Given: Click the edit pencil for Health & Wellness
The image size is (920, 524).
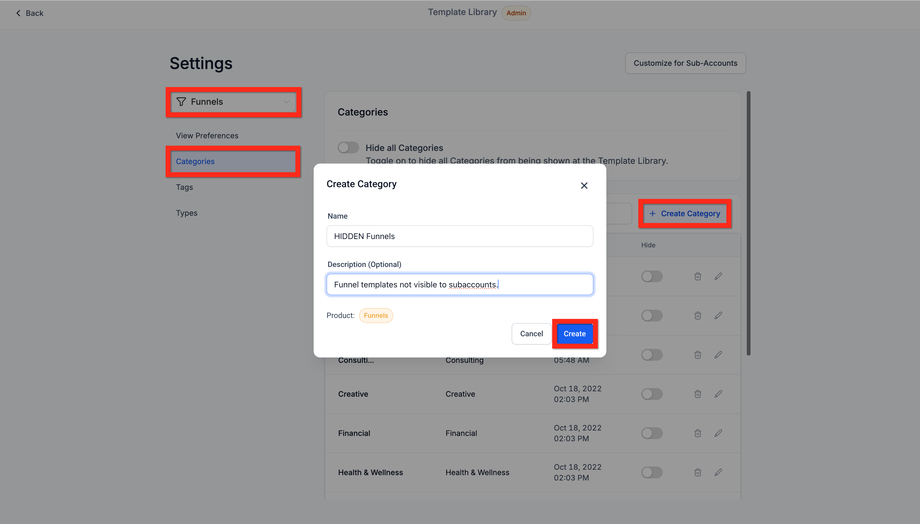Looking at the screenshot, I should [718, 472].
